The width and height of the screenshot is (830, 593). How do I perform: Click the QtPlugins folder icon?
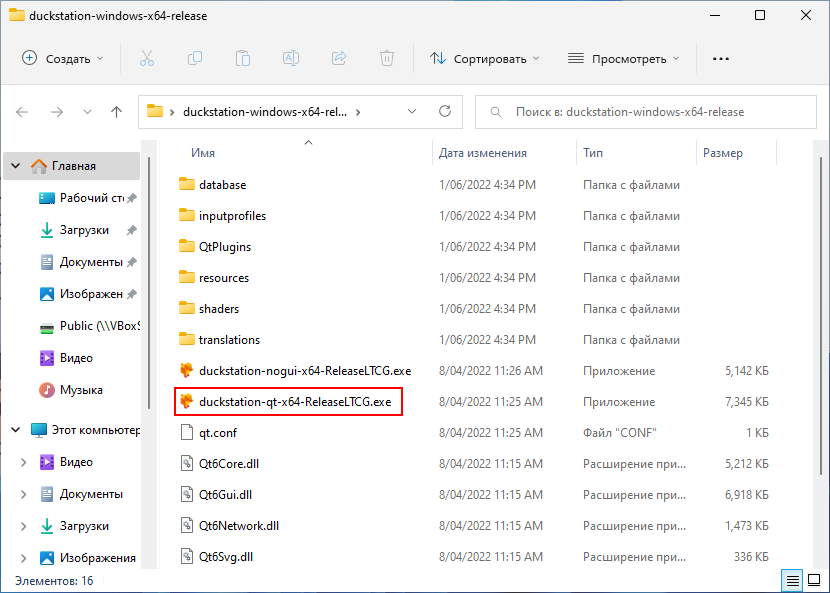(x=186, y=246)
